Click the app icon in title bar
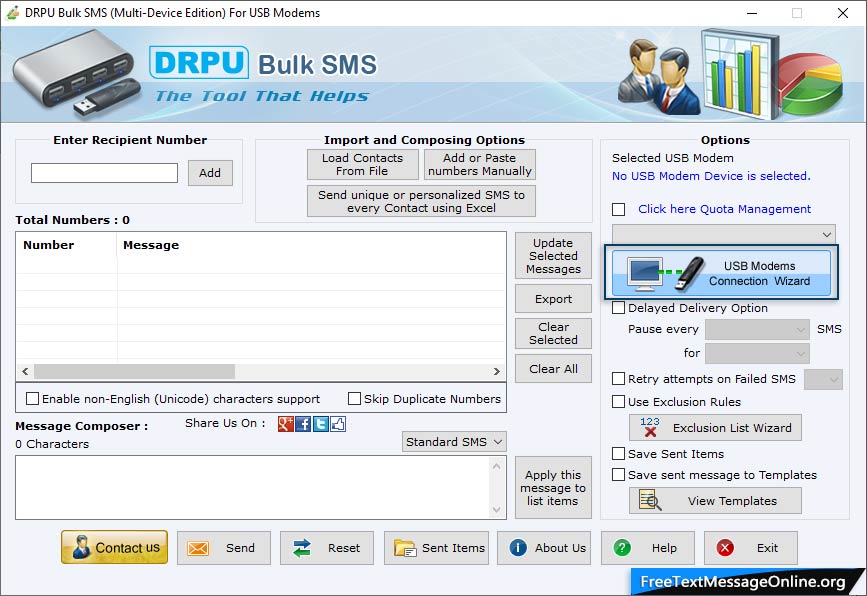The image size is (867, 596). click(x=12, y=12)
